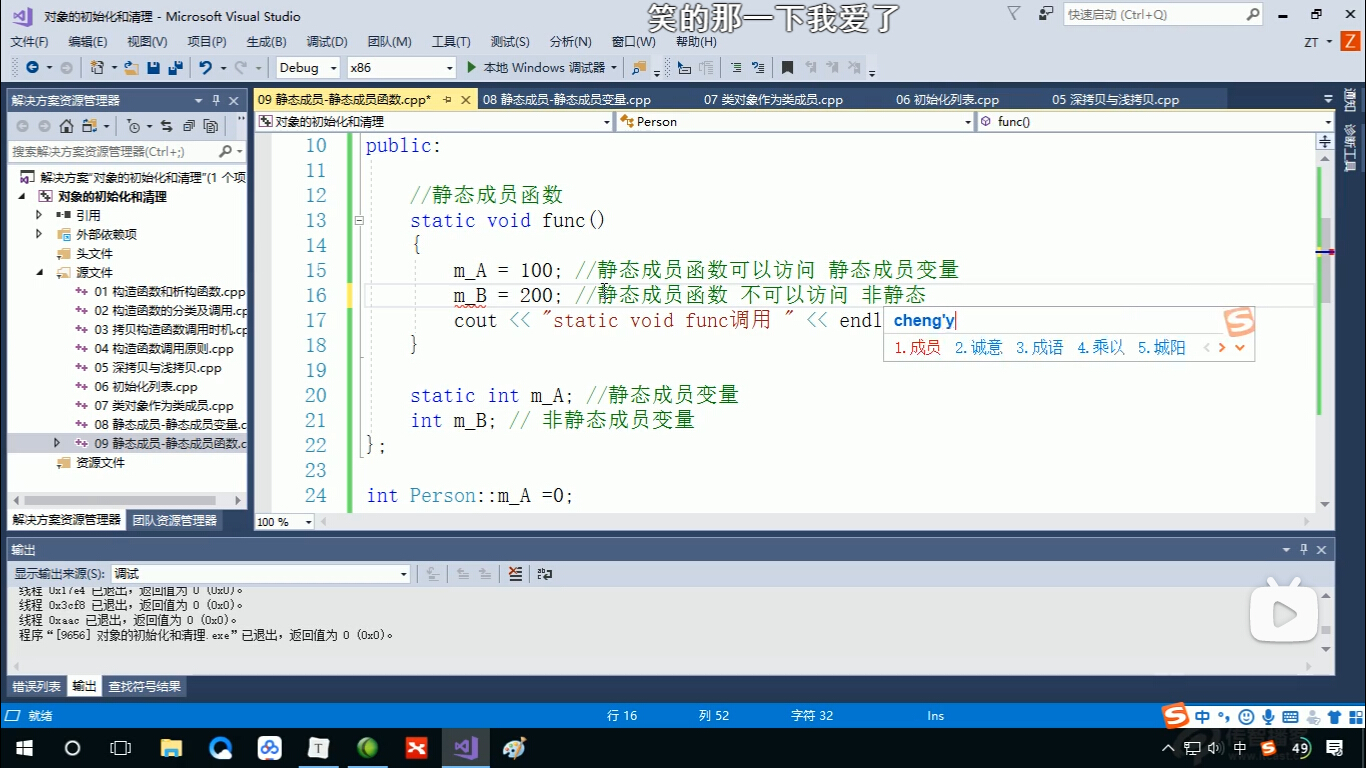Switch to the 错误列表 pane
Viewport: 1366px width, 768px height.
[35, 686]
